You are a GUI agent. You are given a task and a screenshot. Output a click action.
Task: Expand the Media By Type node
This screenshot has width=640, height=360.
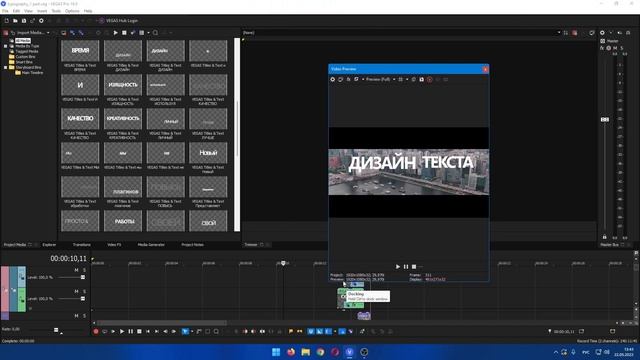6,46
